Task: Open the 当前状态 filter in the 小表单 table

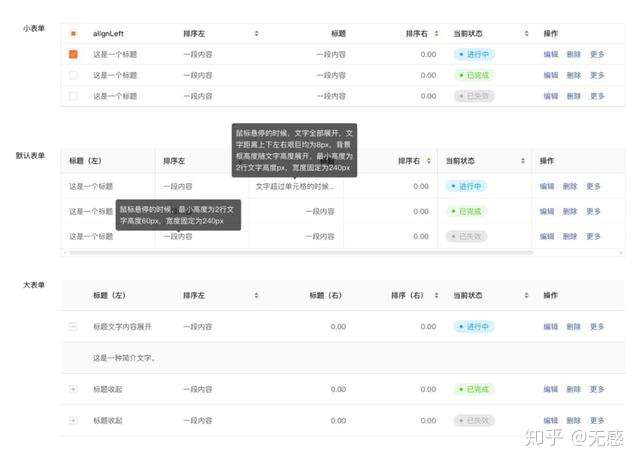Action: [526, 33]
